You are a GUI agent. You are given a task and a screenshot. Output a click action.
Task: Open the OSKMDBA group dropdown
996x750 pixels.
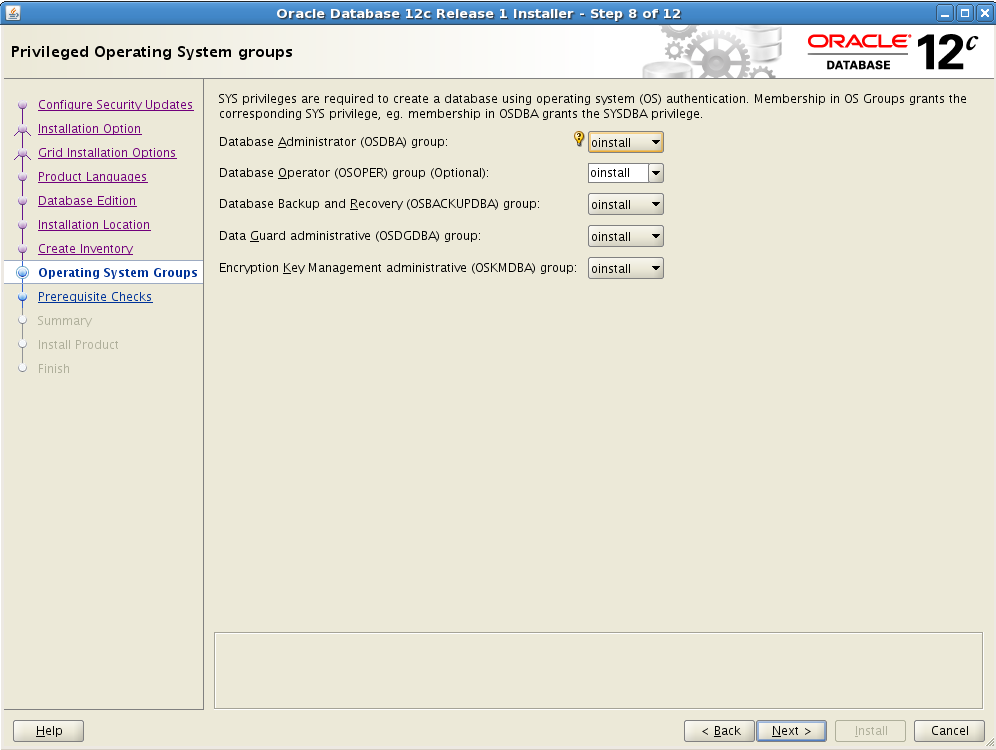pos(626,269)
